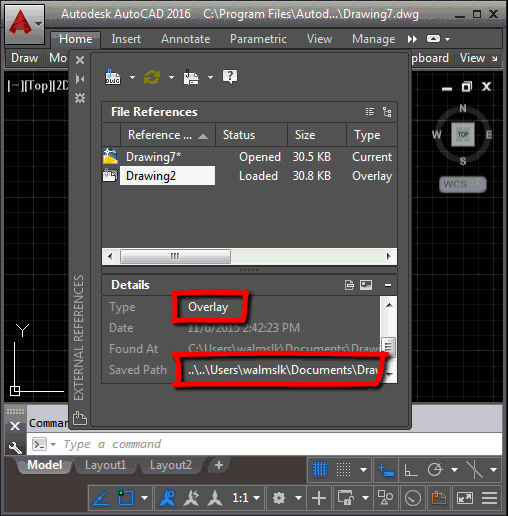508x516 pixels.
Task: Open the isodraft plane dropdown
Action: tap(494, 470)
